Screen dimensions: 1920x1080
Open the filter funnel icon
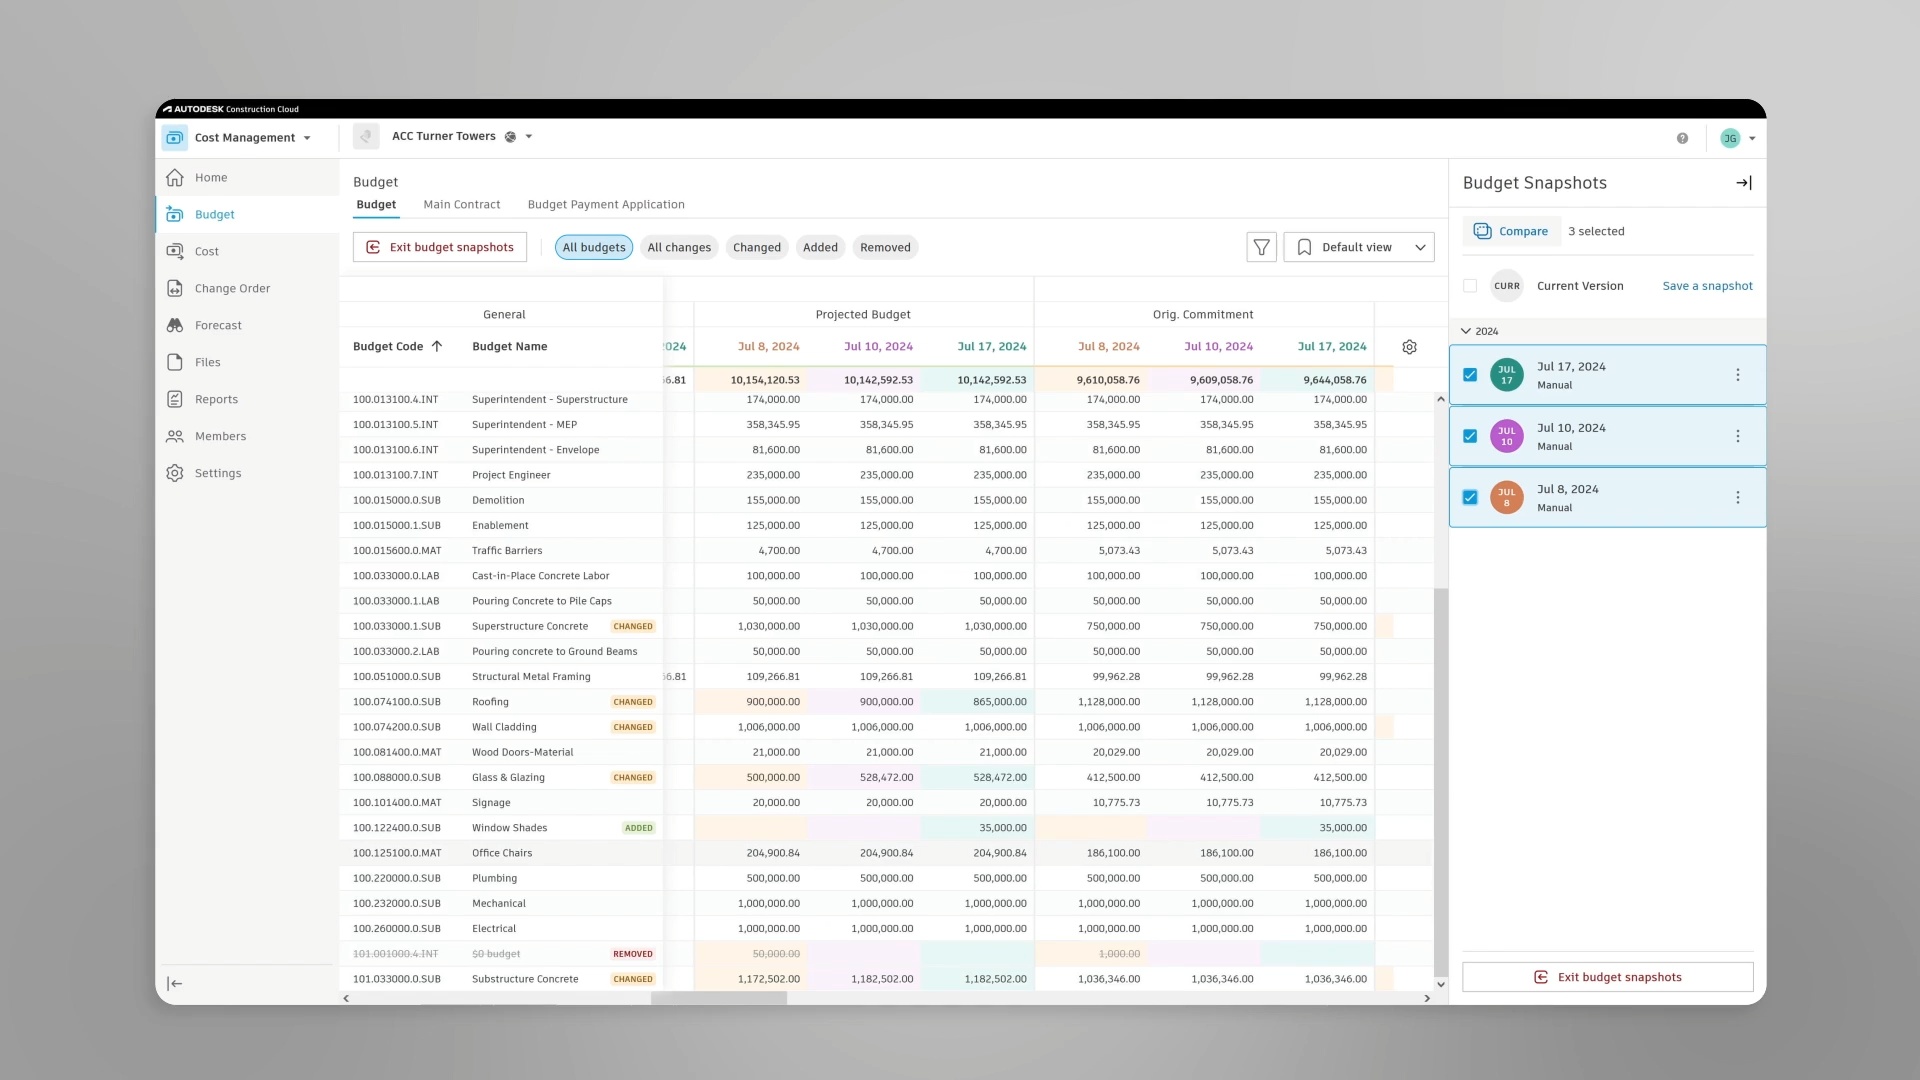coord(1261,247)
